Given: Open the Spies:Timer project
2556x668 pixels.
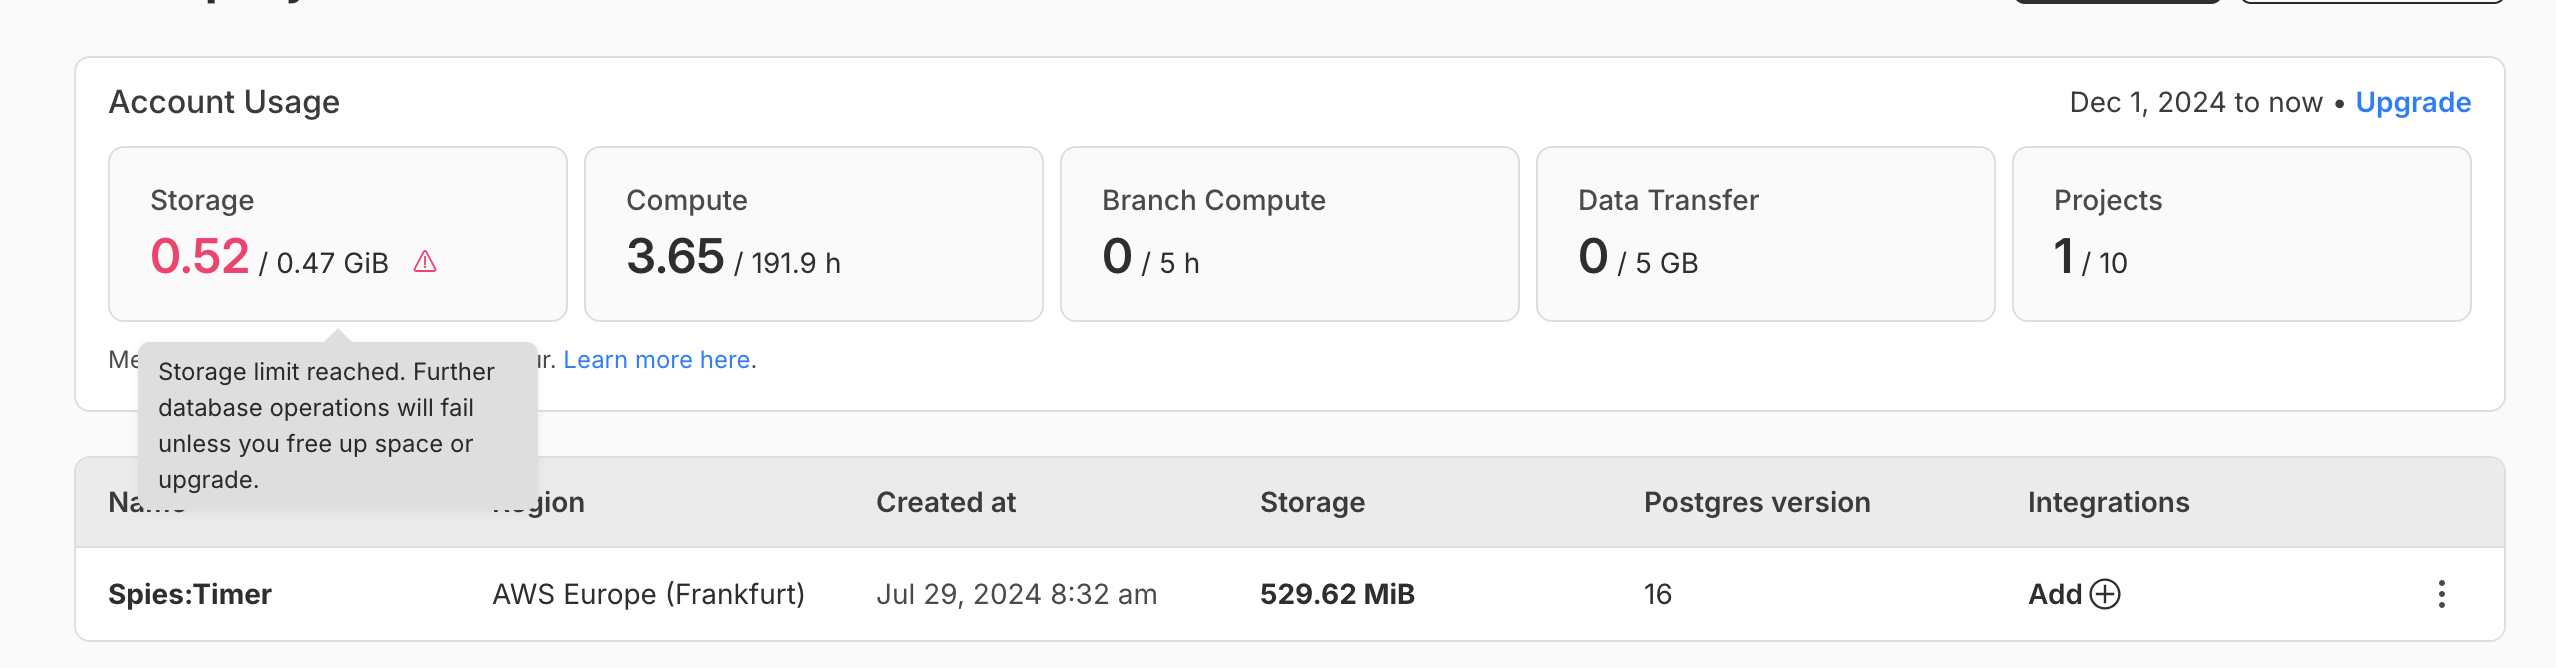Looking at the screenshot, I should coord(190,594).
